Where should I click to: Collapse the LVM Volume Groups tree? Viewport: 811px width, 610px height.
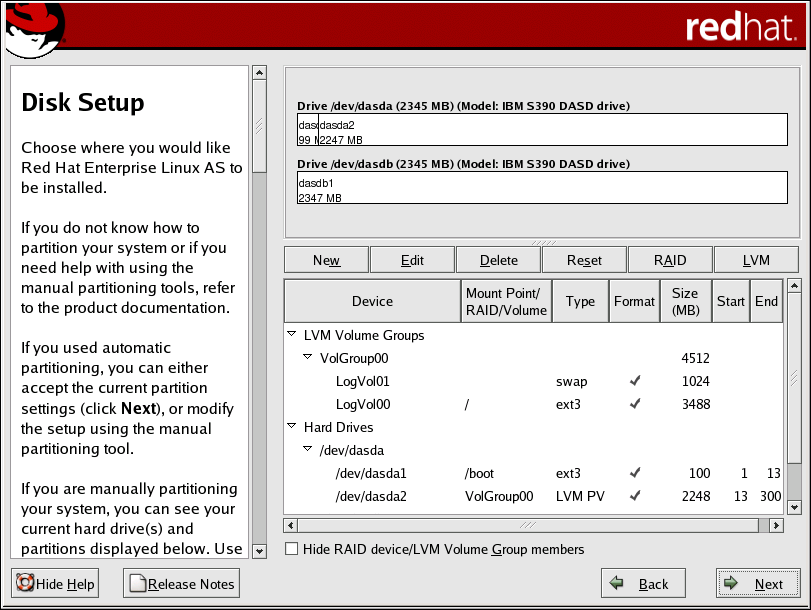pos(292,335)
